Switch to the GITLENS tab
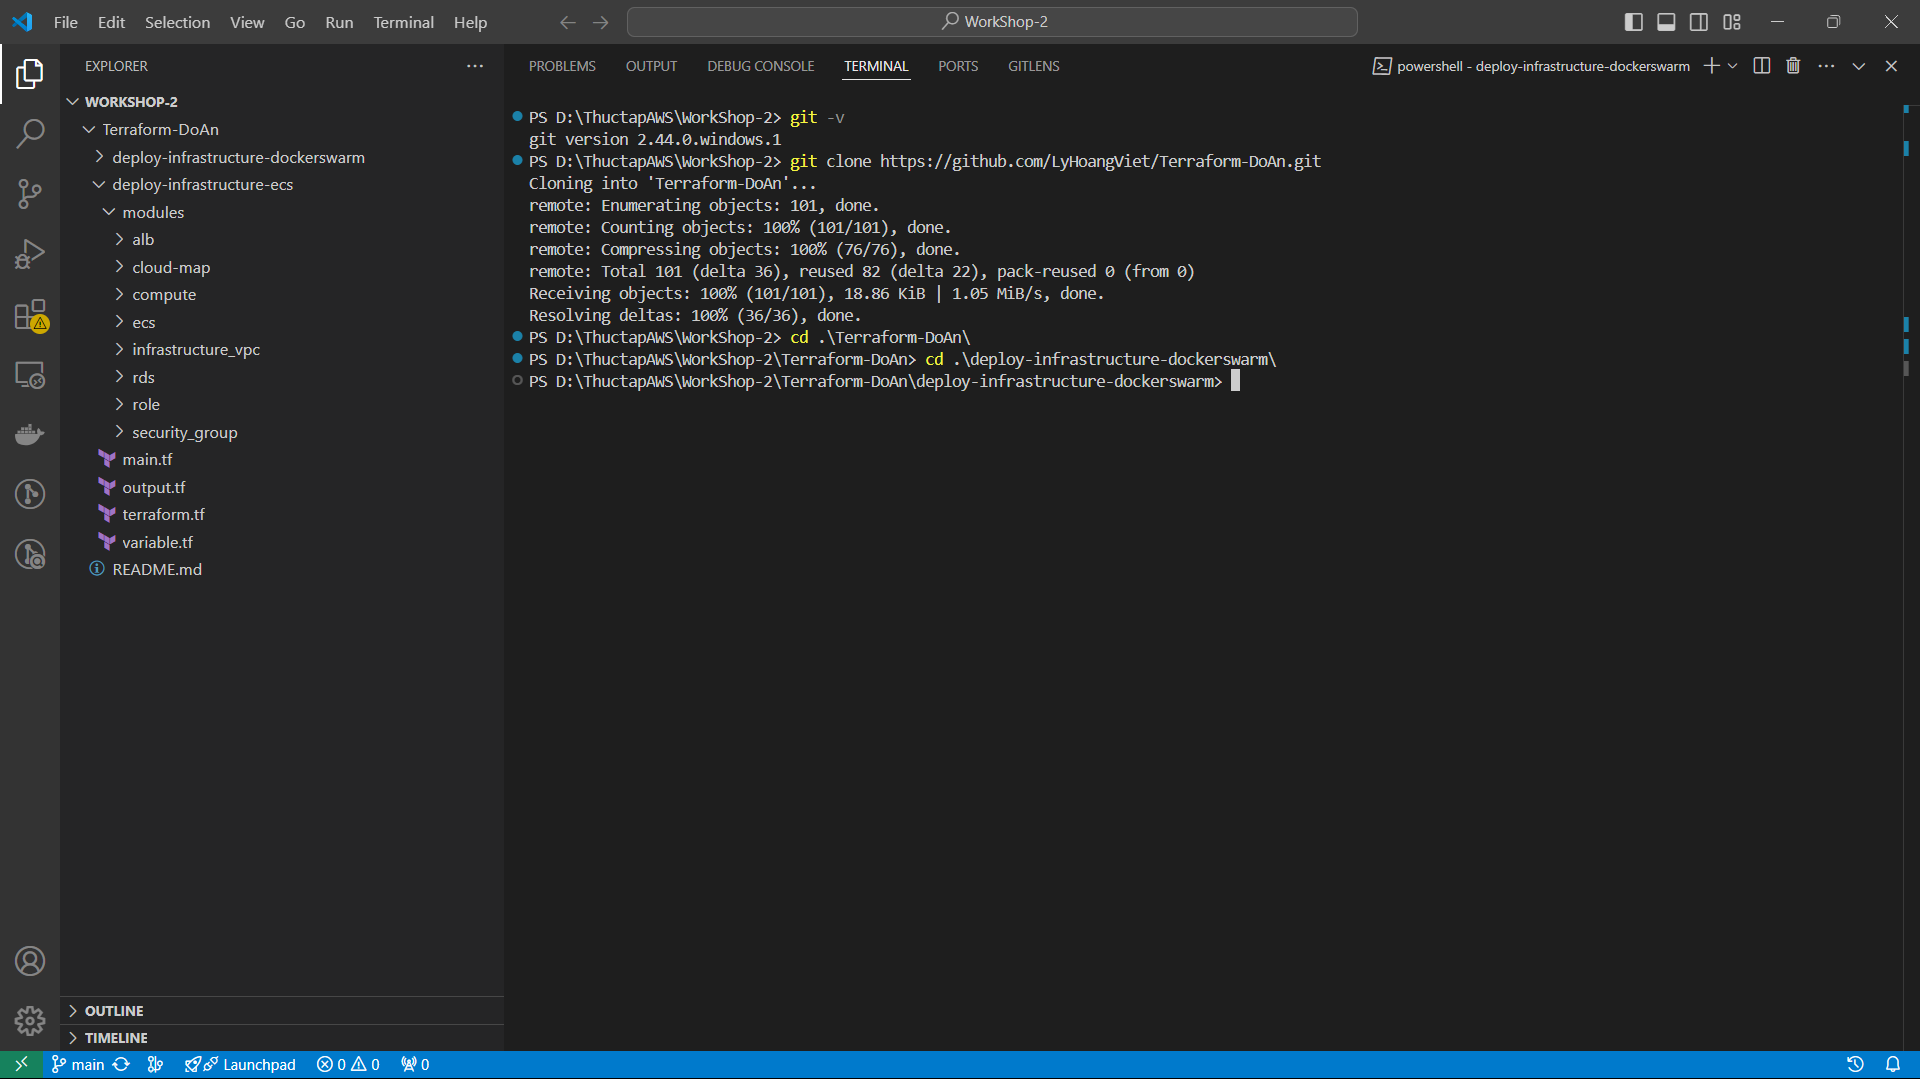This screenshot has height=1079, width=1920. point(1033,66)
